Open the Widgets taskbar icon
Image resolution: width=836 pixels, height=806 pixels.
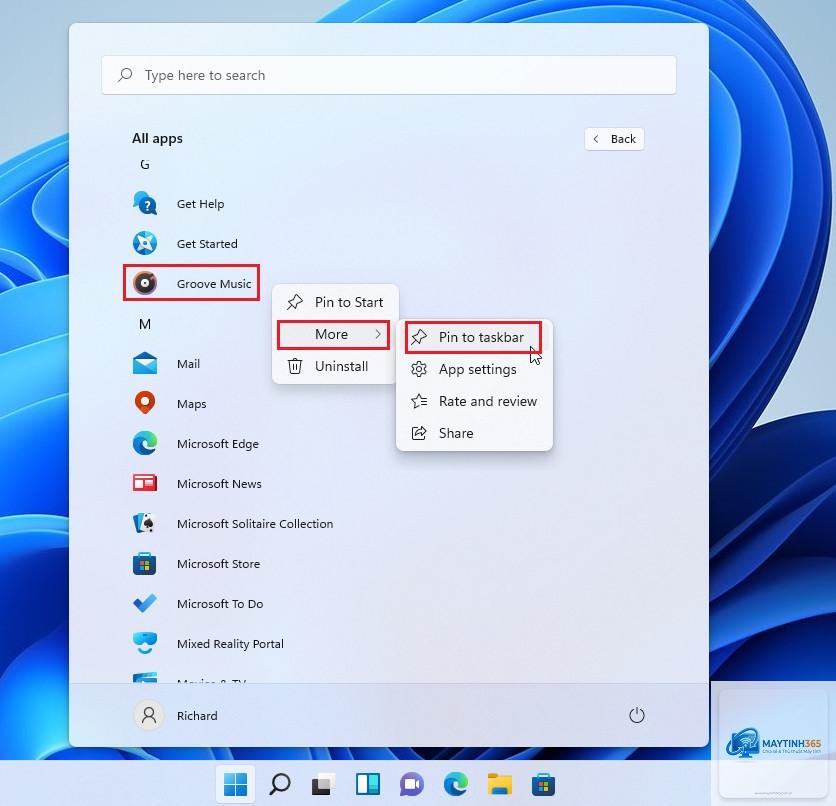tap(368, 784)
